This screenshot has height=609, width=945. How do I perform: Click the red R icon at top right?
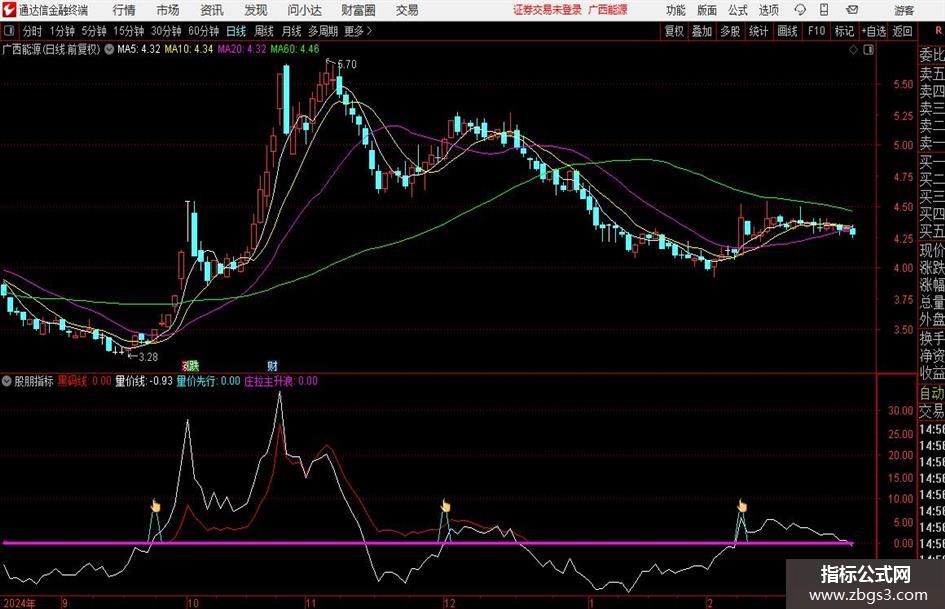938,31
